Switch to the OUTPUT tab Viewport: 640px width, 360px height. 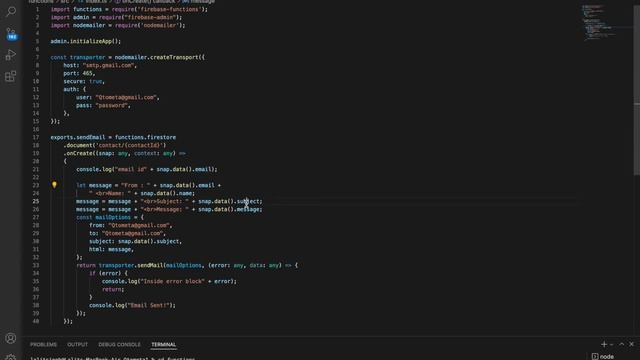coord(78,344)
